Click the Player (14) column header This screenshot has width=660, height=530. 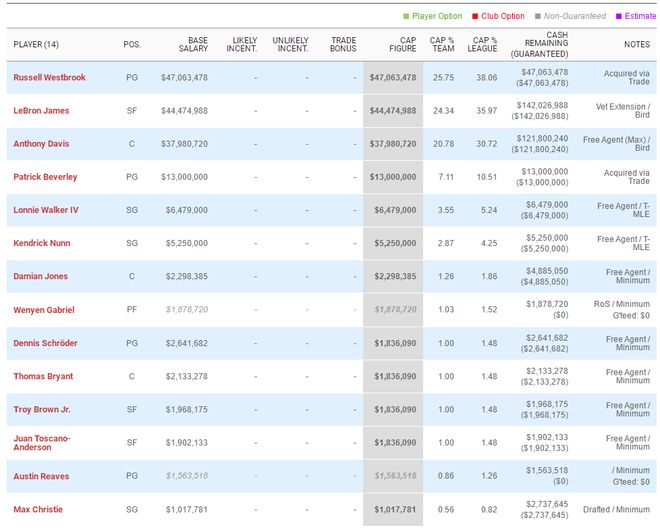point(36,45)
